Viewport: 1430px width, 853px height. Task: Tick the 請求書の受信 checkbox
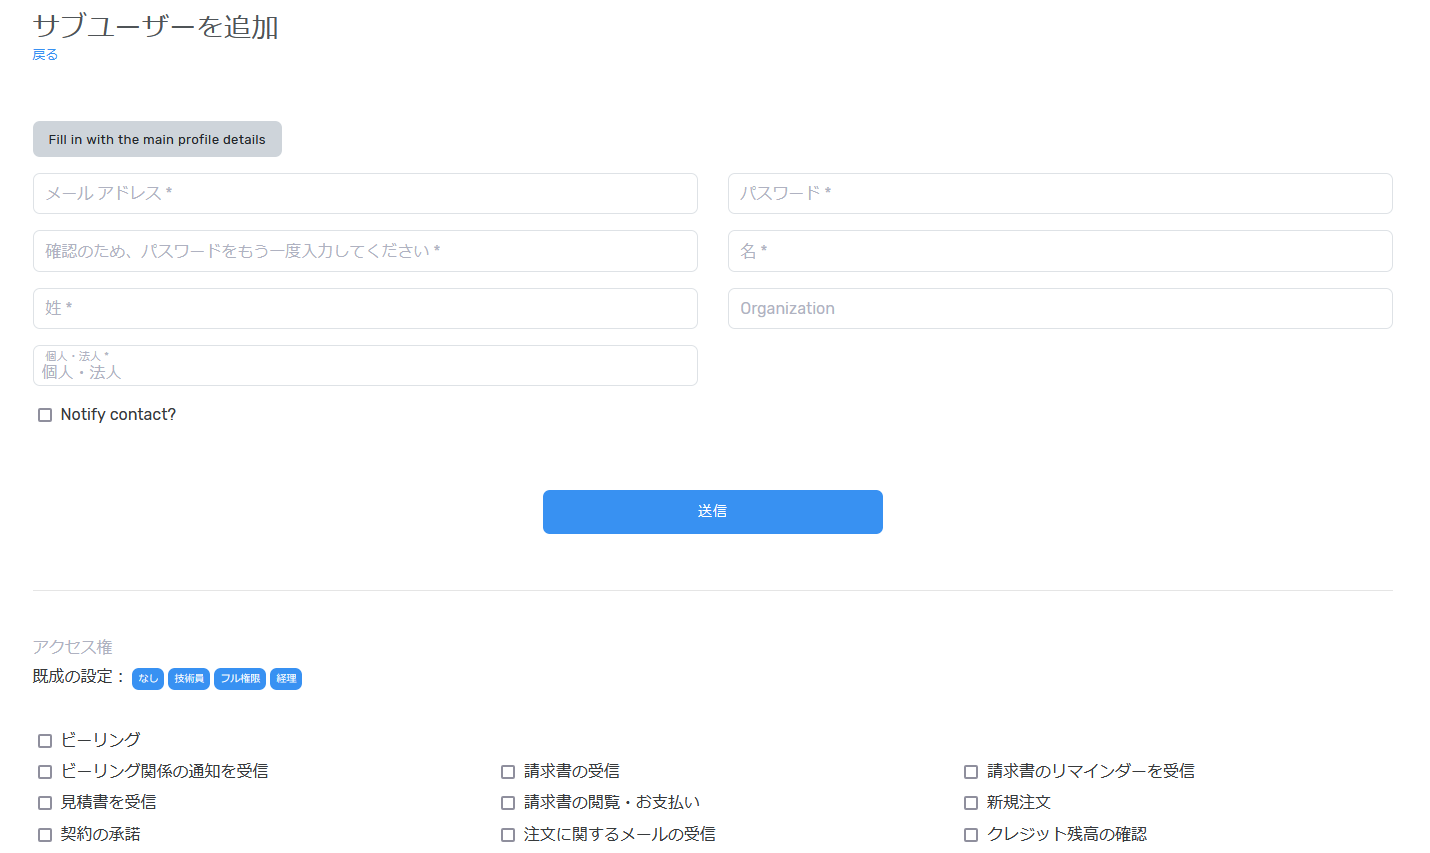point(508,772)
